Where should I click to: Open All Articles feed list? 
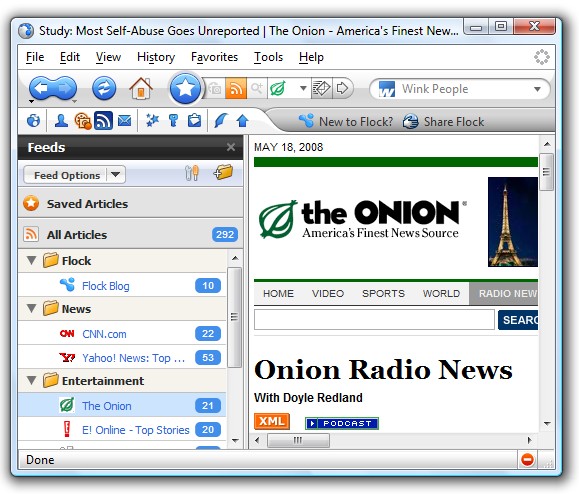130,234
